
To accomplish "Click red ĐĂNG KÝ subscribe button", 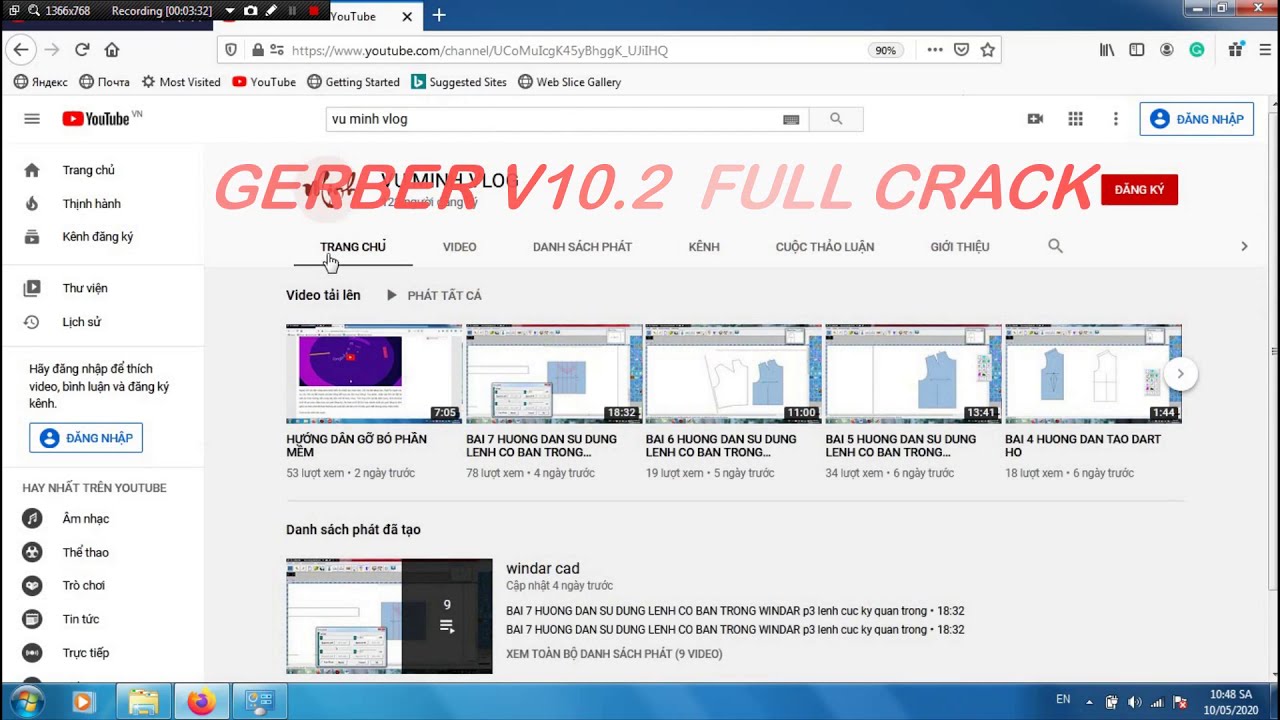I will (x=1139, y=189).
